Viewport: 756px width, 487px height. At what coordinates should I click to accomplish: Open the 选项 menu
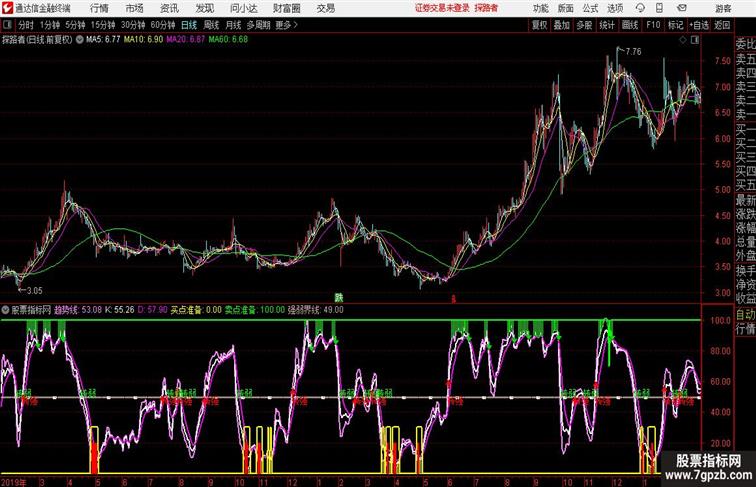615,8
